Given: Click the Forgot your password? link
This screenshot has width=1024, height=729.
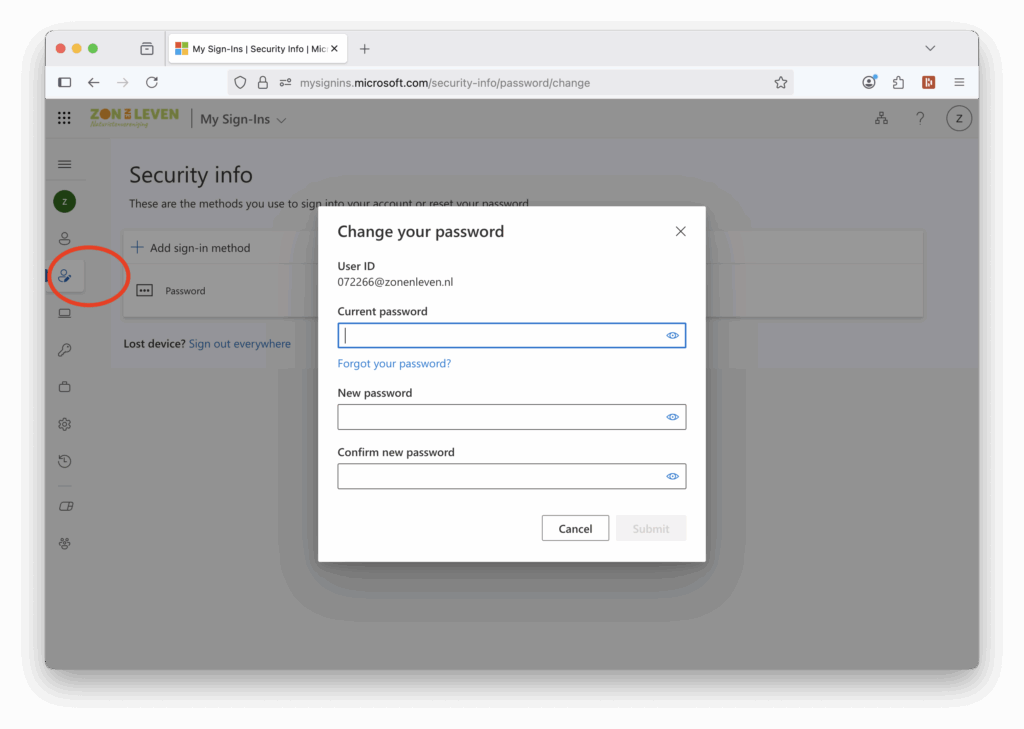Looking at the screenshot, I should click(394, 363).
